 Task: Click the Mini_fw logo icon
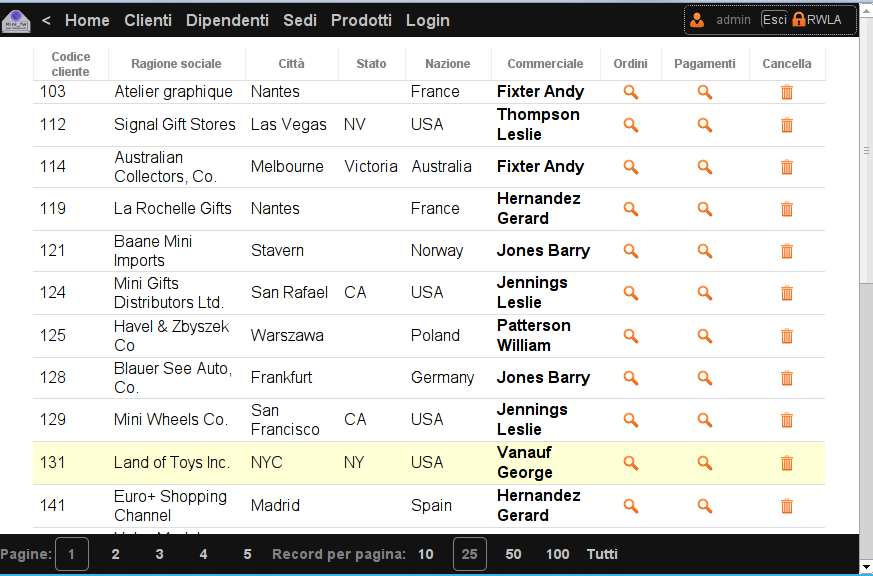click(17, 20)
